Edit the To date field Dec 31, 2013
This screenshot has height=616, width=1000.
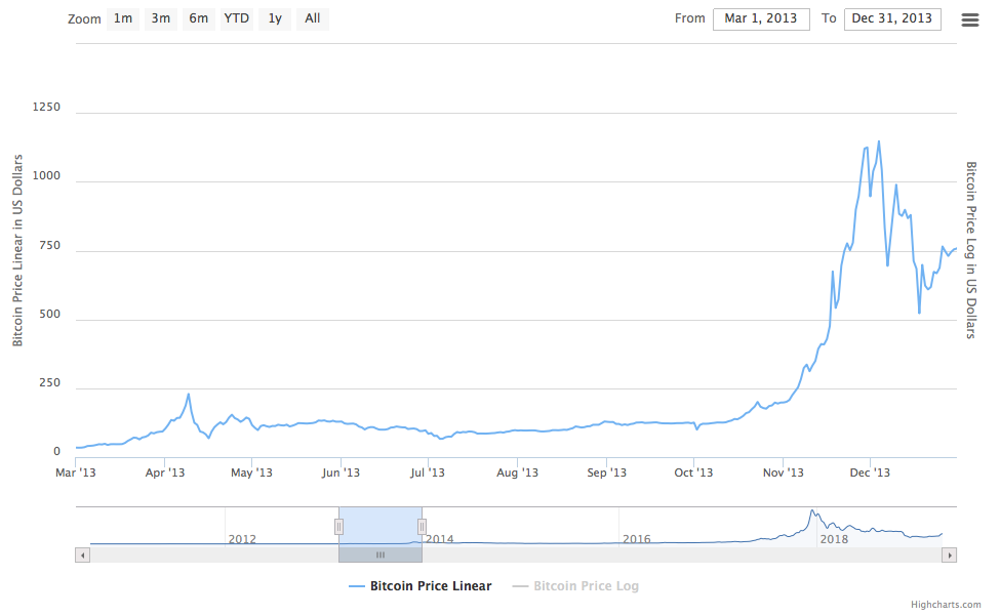tap(892, 18)
